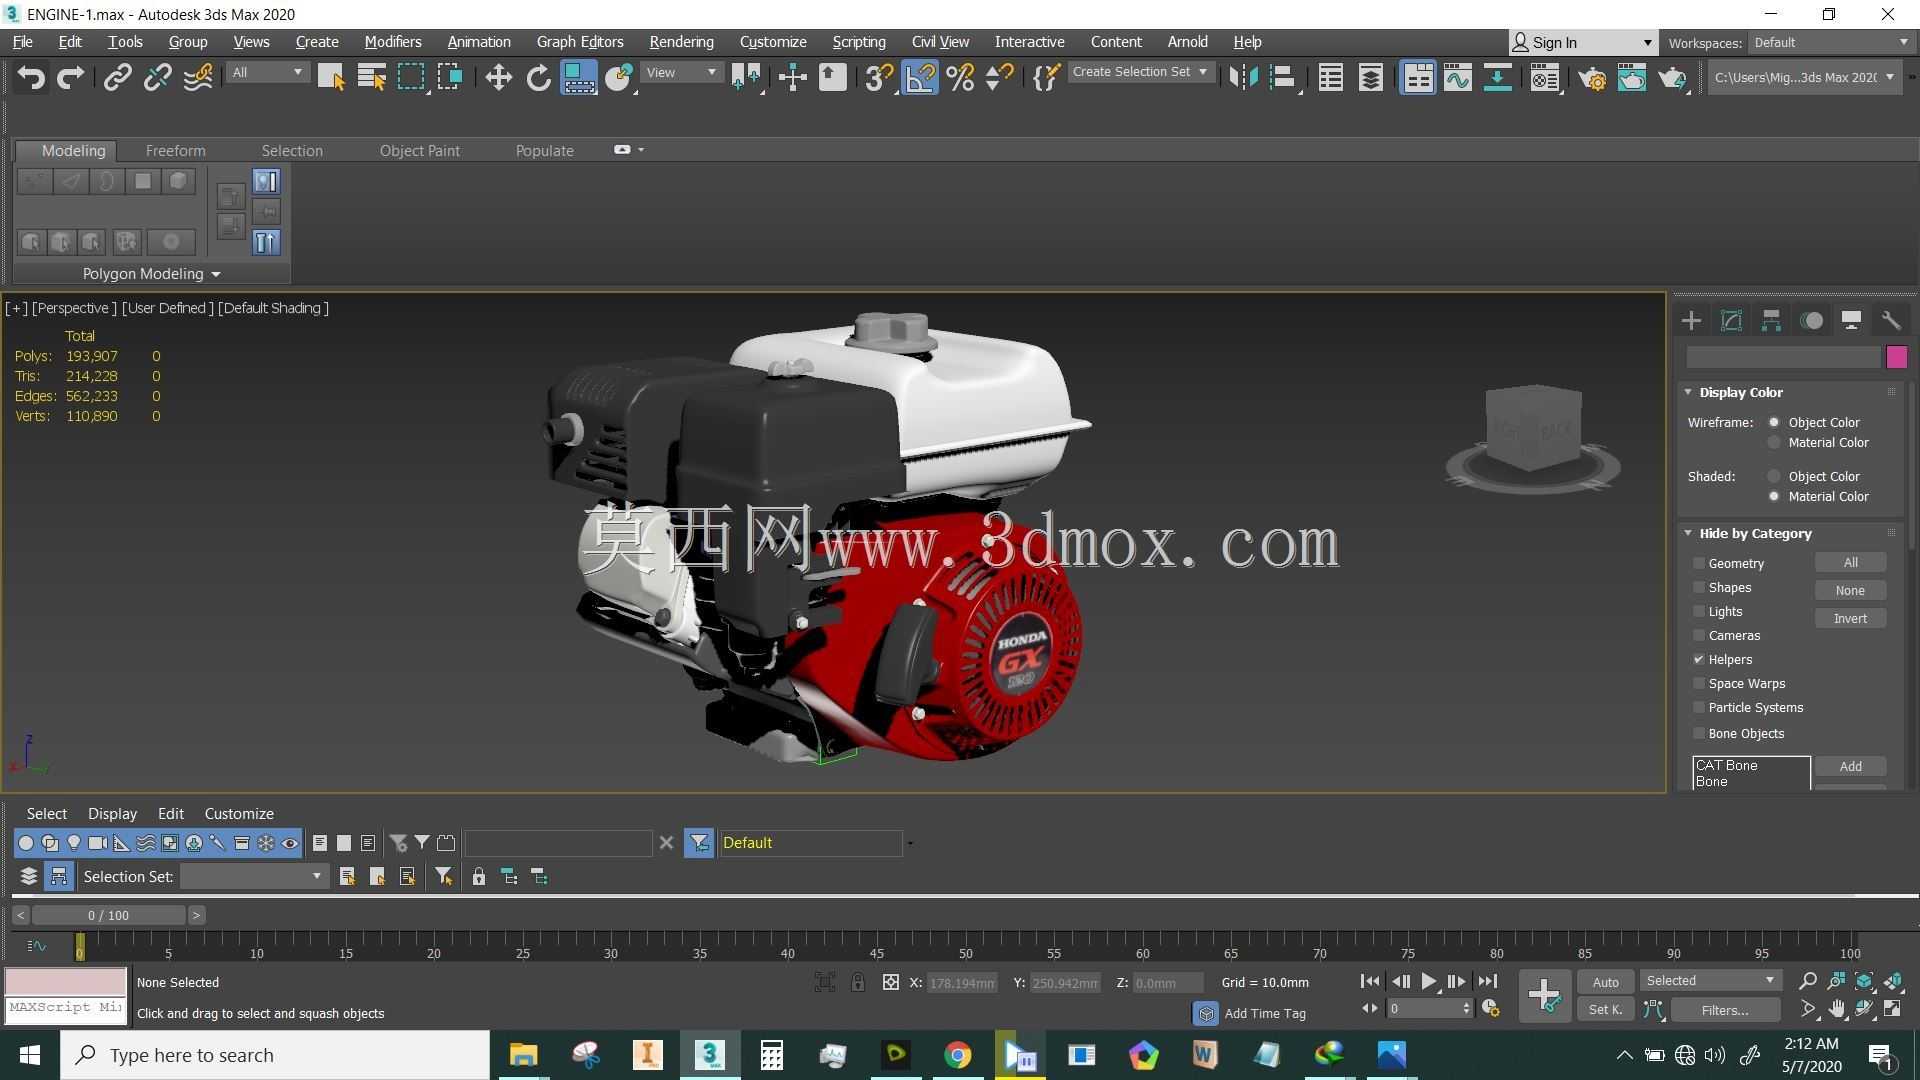Click the Redo arrow icon
The image size is (1920, 1080).
pyautogui.click(x=70, y=77)
